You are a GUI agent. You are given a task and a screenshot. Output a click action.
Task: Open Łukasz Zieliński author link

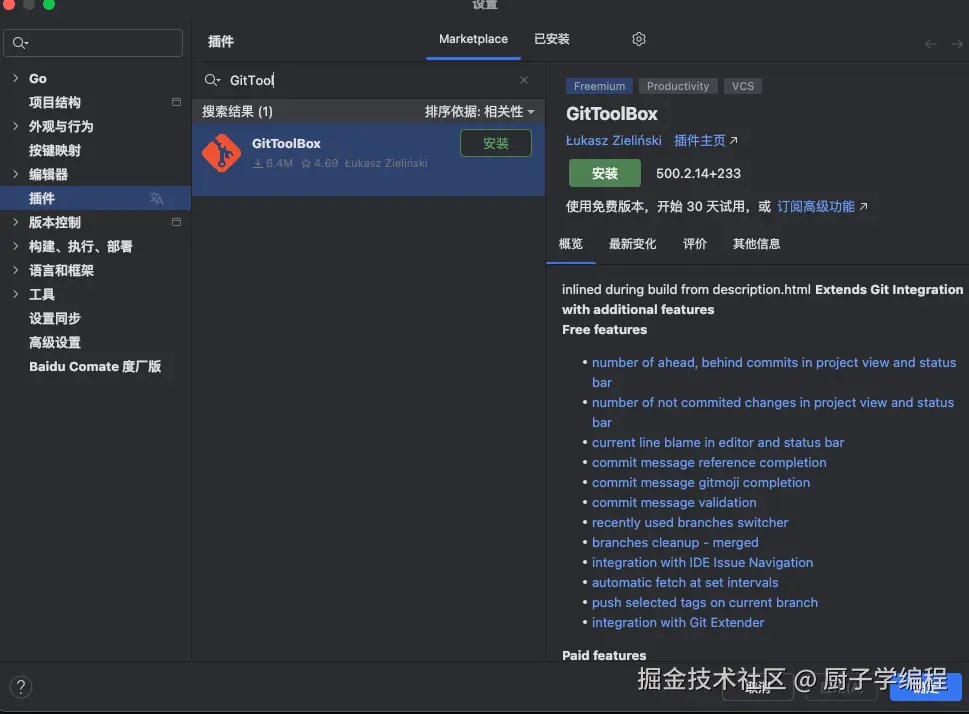(614, 140)
